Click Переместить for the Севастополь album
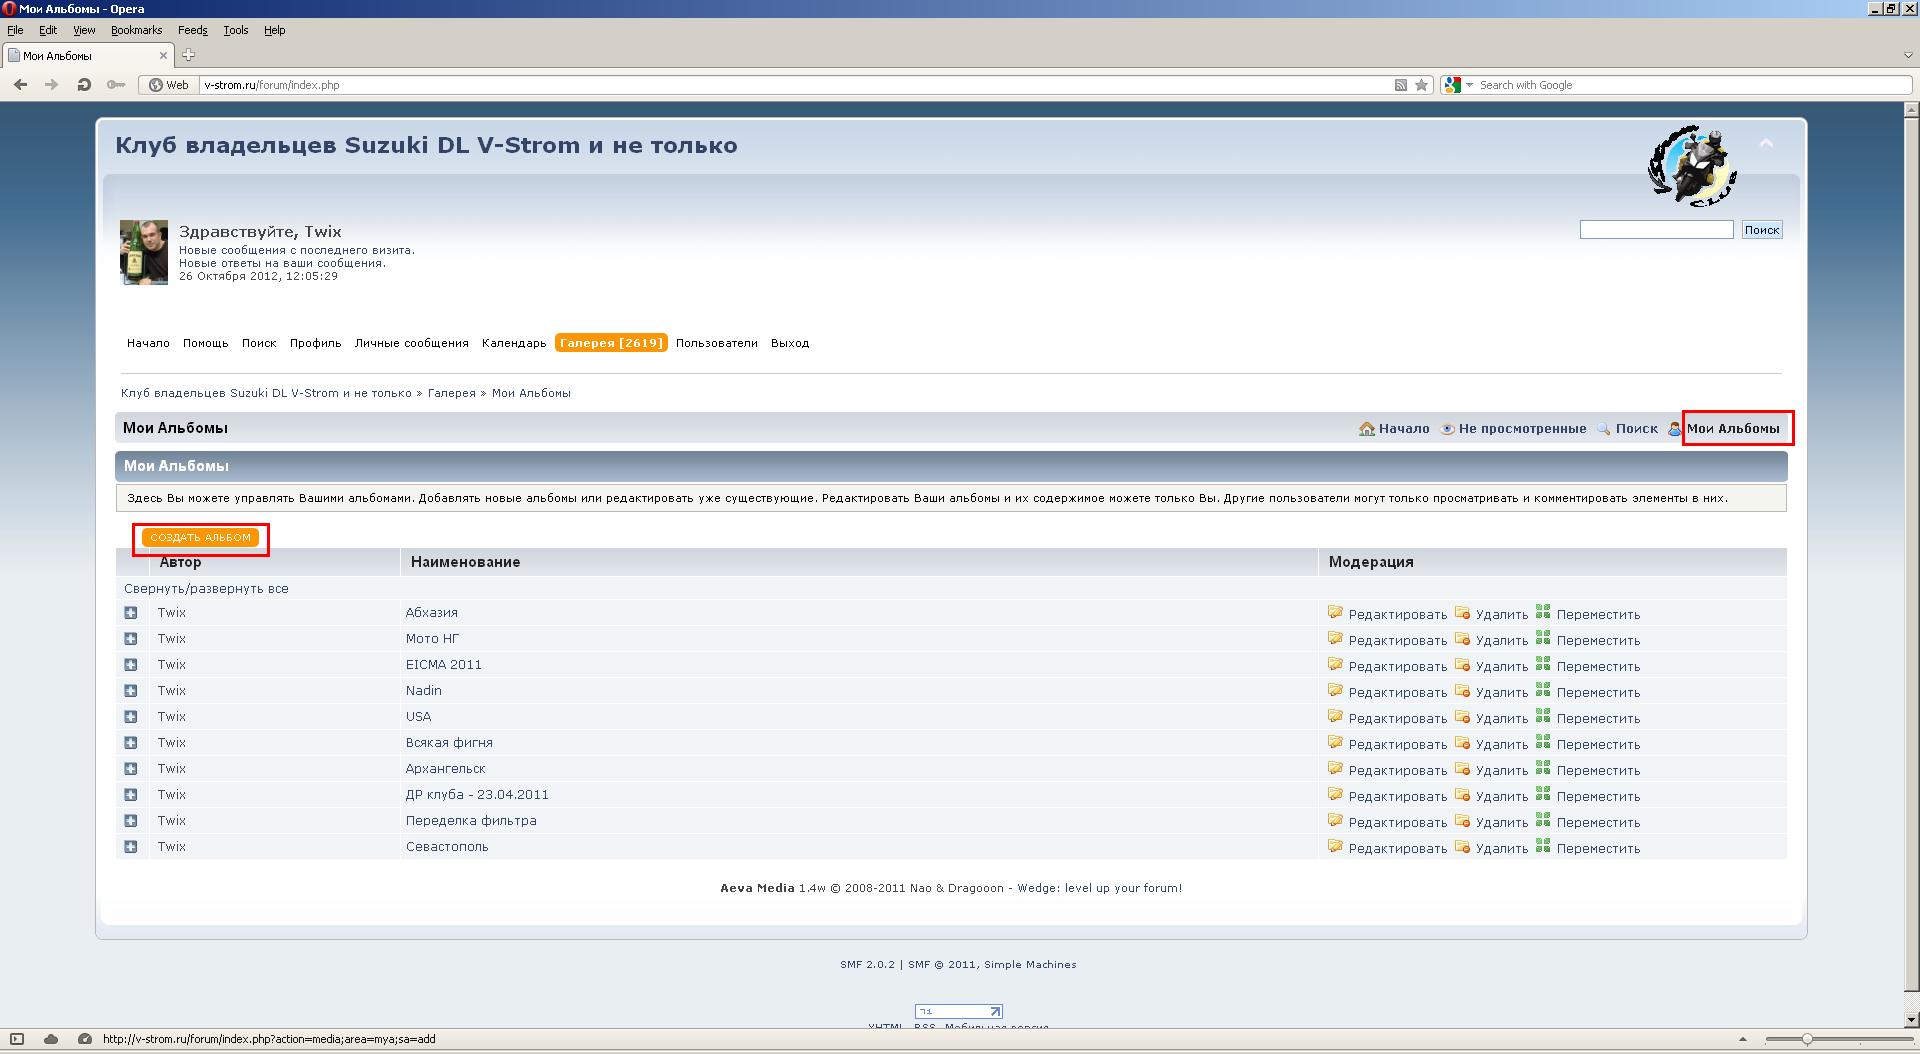This screenshot has height=1054, width=1920. [1598, 849]
